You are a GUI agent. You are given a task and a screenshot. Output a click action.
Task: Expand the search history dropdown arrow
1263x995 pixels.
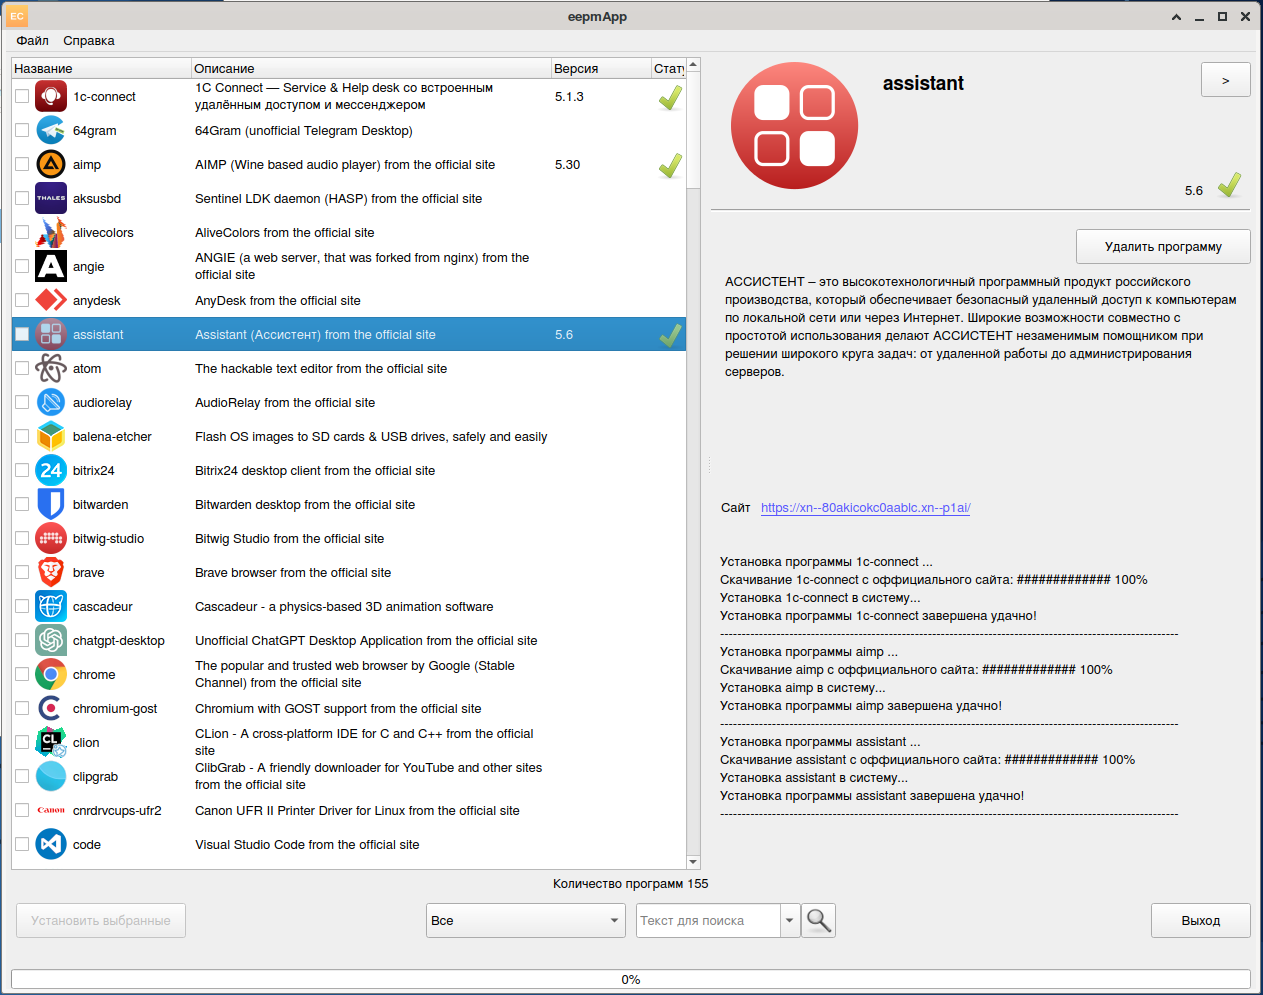[790, 920]
